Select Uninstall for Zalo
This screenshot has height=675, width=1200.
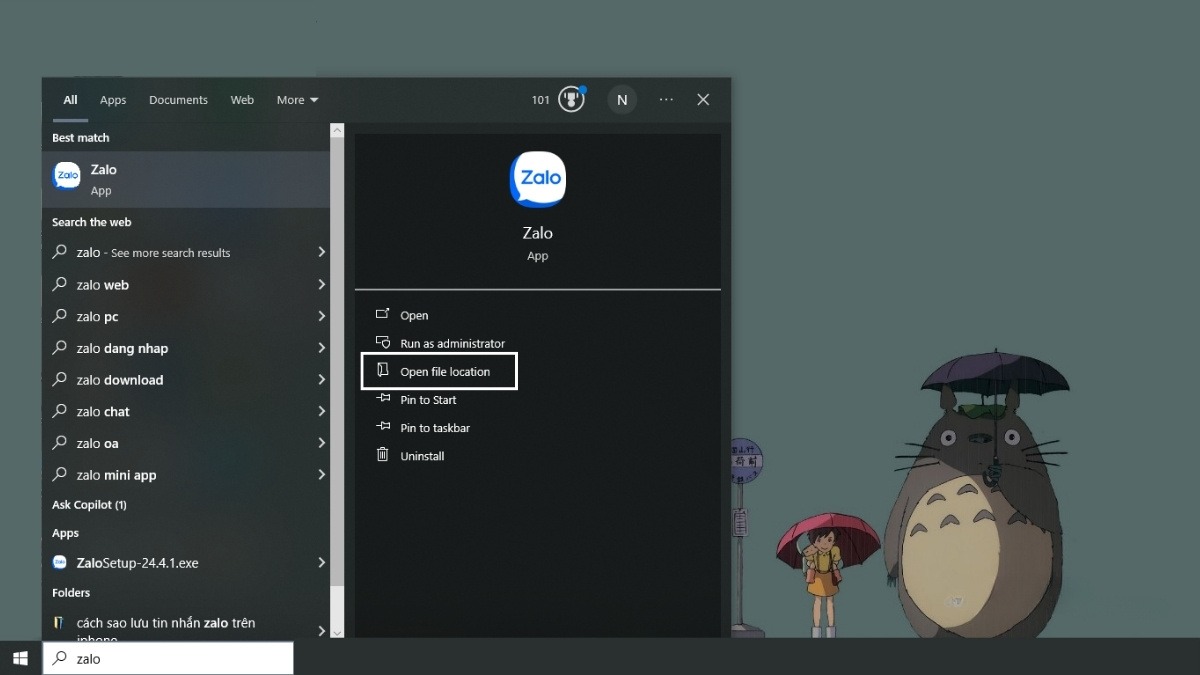click(422, 456)
